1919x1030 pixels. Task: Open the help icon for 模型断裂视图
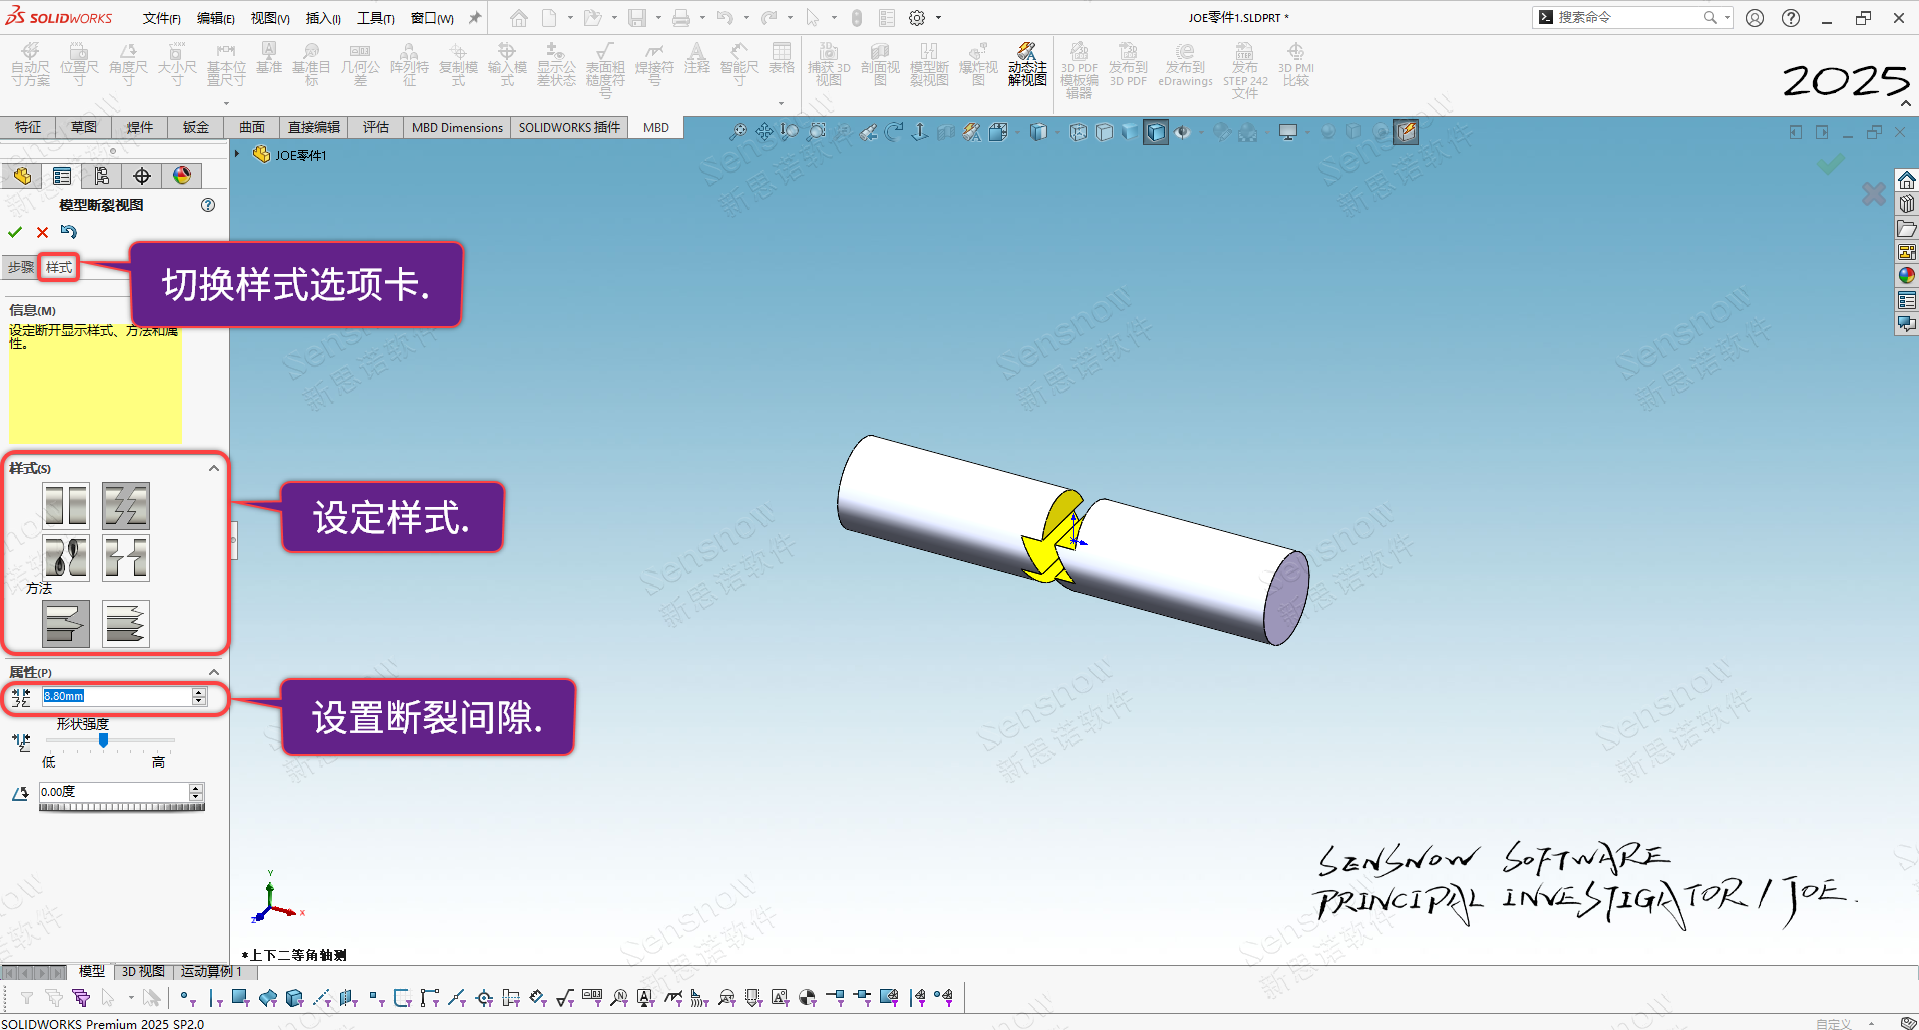[208, 205]
